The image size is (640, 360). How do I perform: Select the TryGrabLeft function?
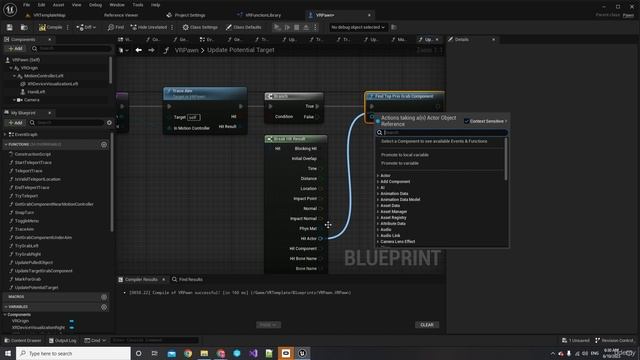coord(27,246)
